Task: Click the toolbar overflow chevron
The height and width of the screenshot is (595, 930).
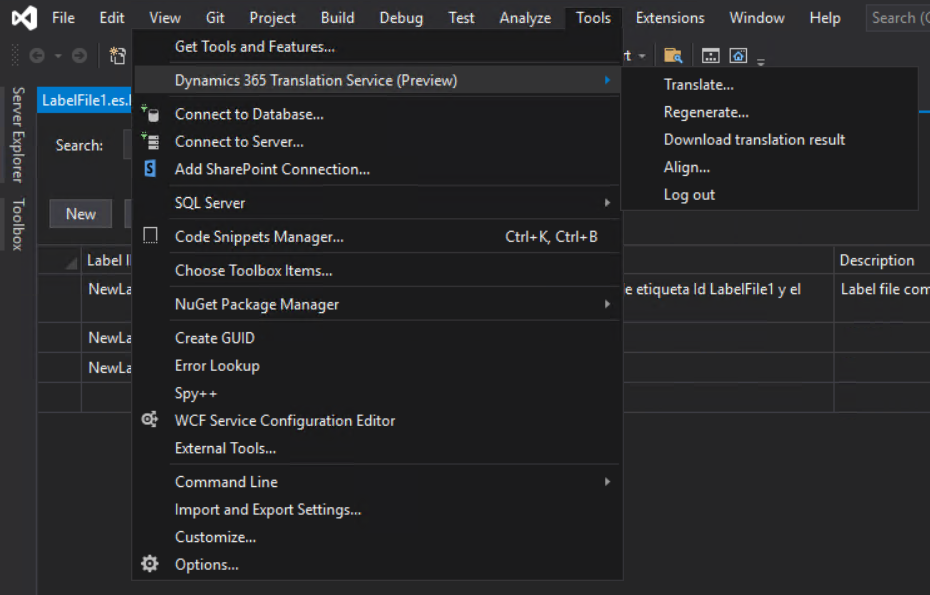Action: click(760, 60)
